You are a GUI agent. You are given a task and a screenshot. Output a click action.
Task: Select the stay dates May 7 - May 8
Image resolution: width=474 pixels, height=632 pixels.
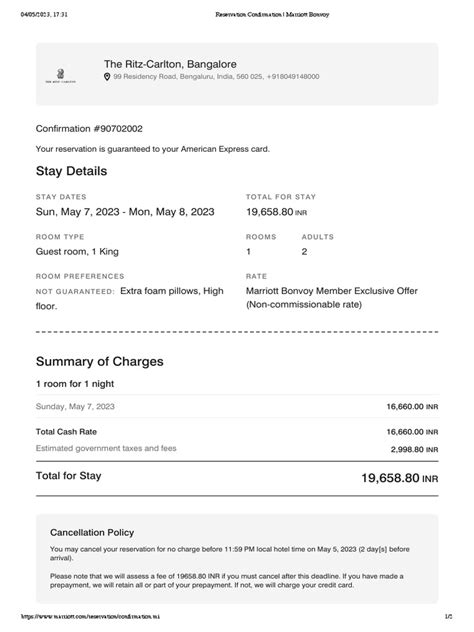pos(125,212)
